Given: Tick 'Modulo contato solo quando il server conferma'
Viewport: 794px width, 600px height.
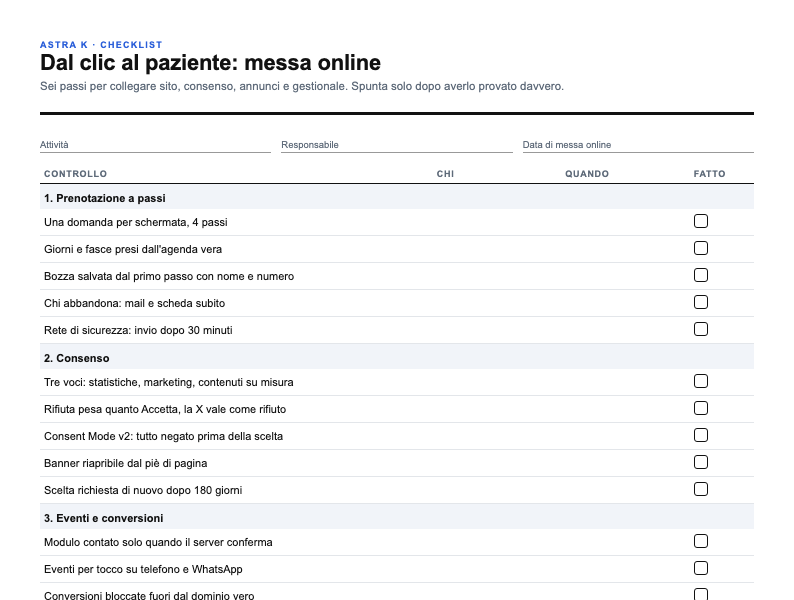Looking at the screenshot, I should pyautogui.click(x=701, y=541).
